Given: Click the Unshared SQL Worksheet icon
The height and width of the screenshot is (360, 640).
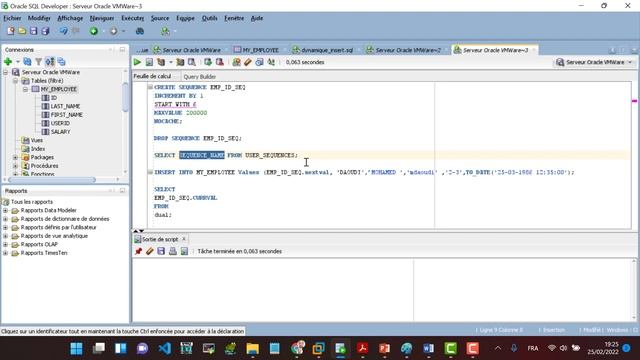Looking at the screenshot, I should (x=236, y=62).
